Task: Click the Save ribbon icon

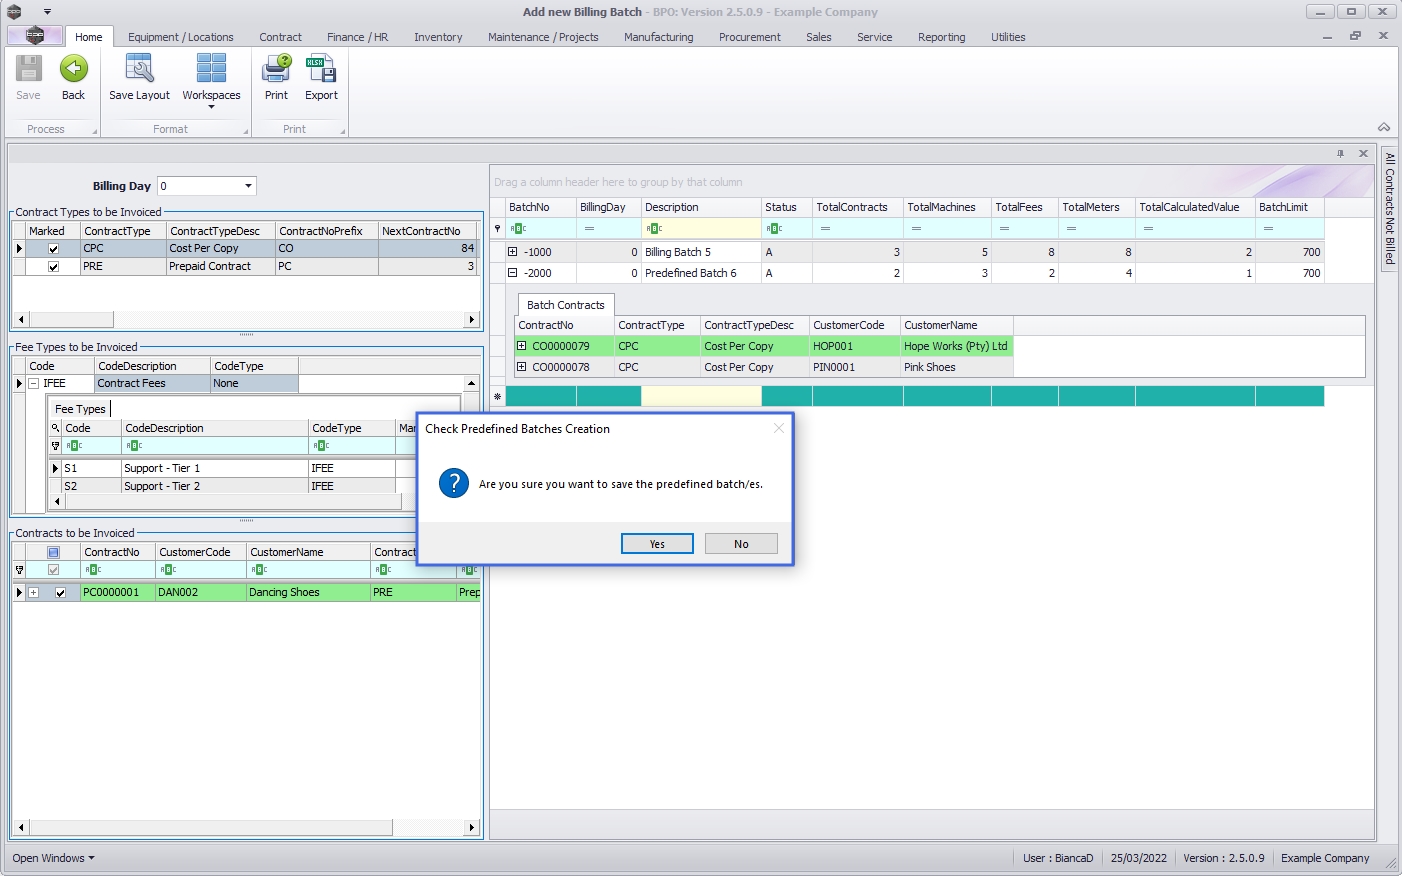Action: point(28,69)
